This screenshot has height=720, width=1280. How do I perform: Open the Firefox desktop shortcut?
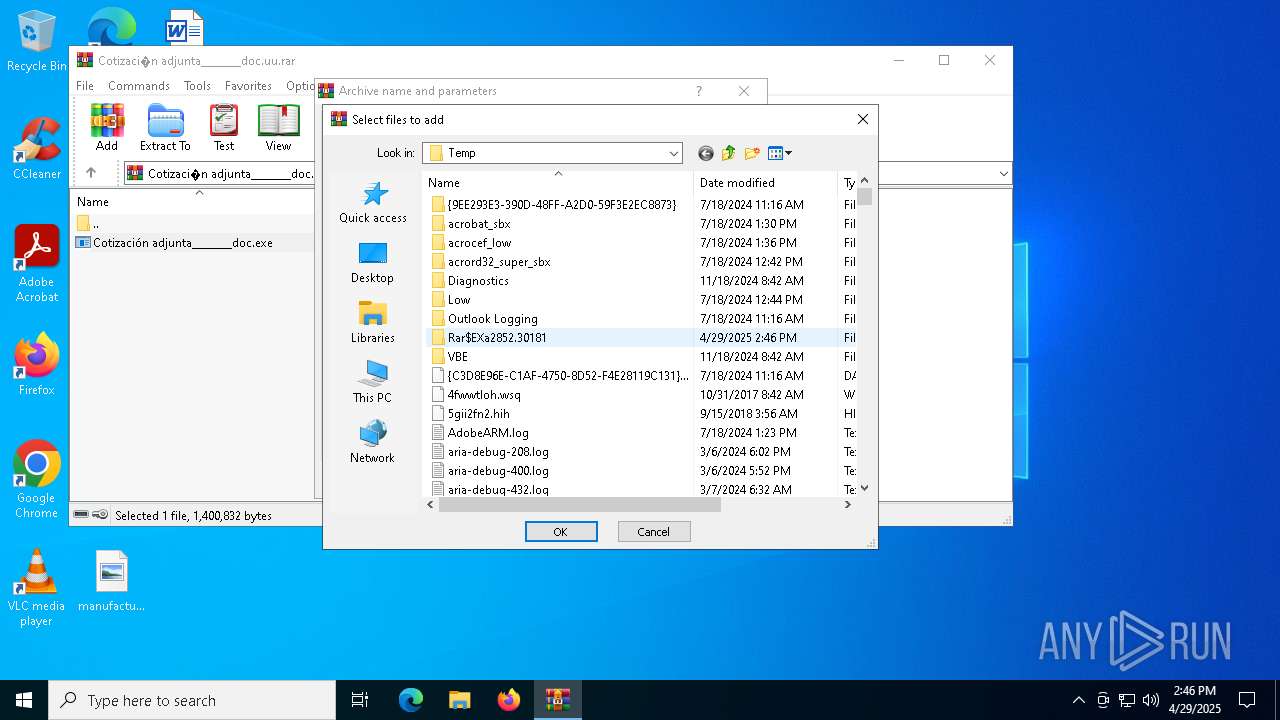37,364
